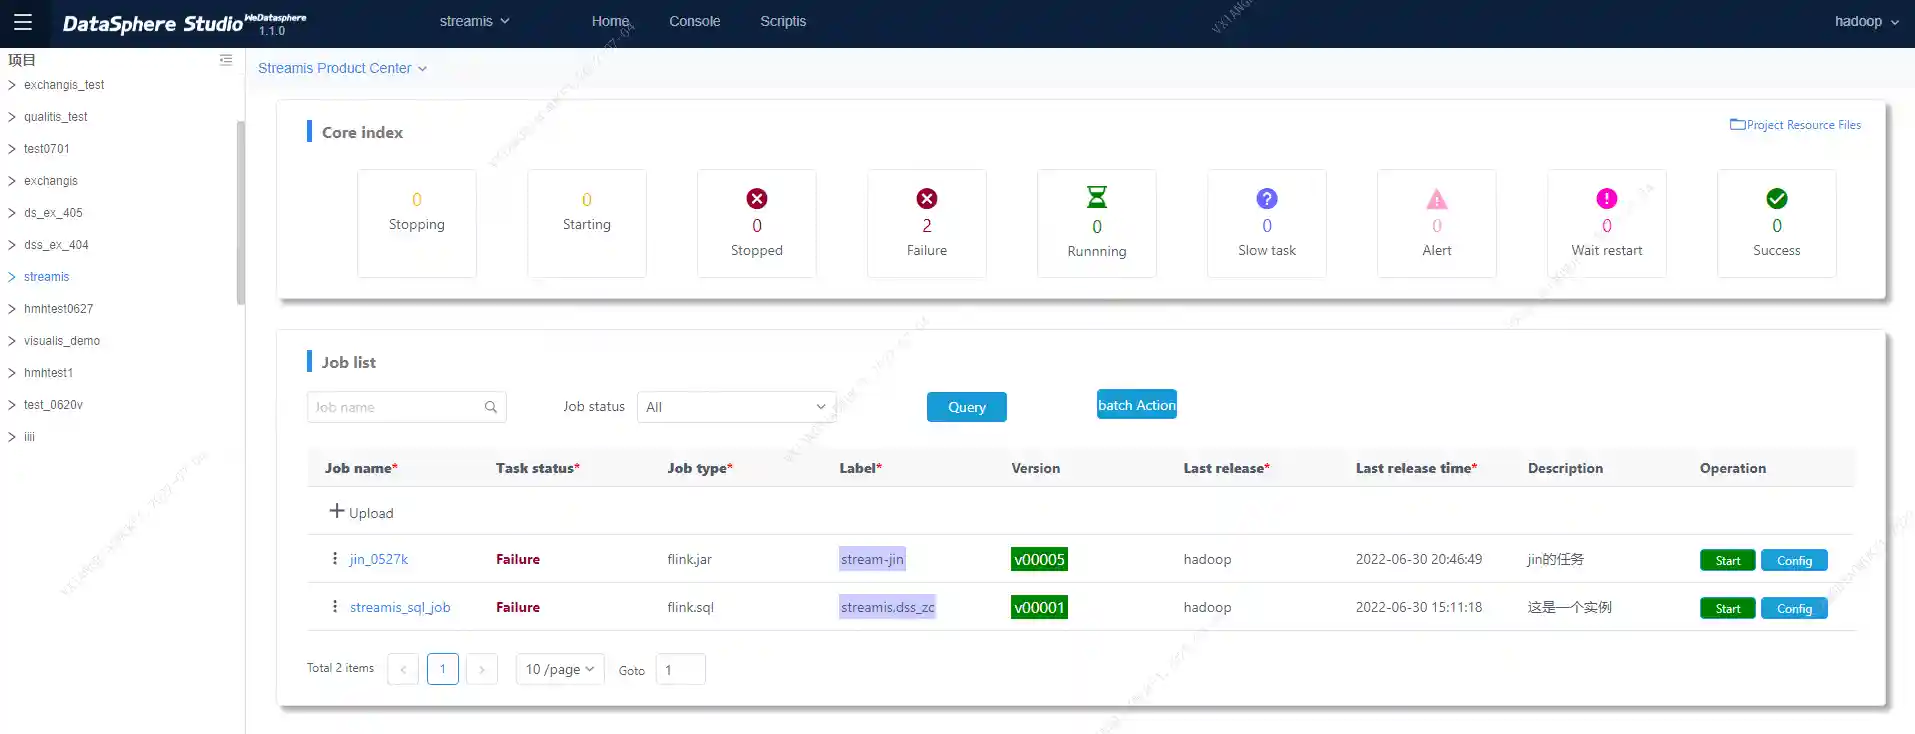This screenshot has width=1915, height=734.
Task: Click the Goto page number field
Action: (680, 670)
